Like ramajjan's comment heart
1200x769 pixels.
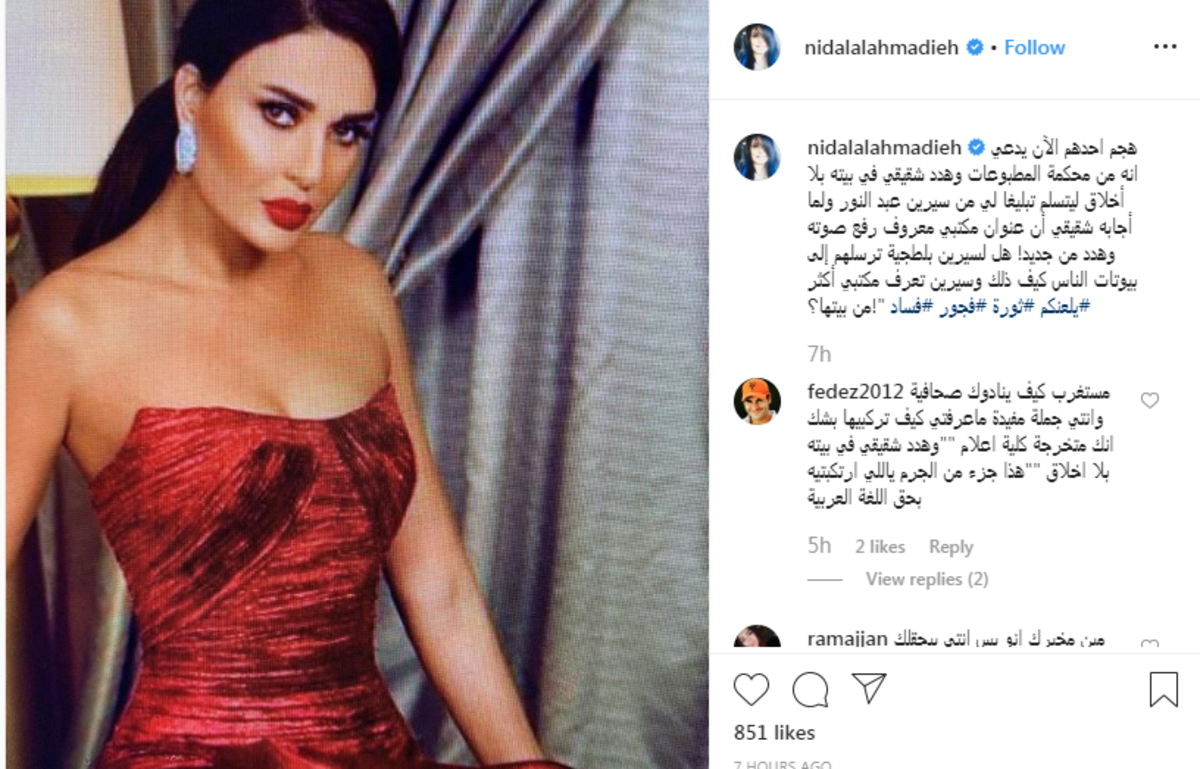pos(1150,646)
